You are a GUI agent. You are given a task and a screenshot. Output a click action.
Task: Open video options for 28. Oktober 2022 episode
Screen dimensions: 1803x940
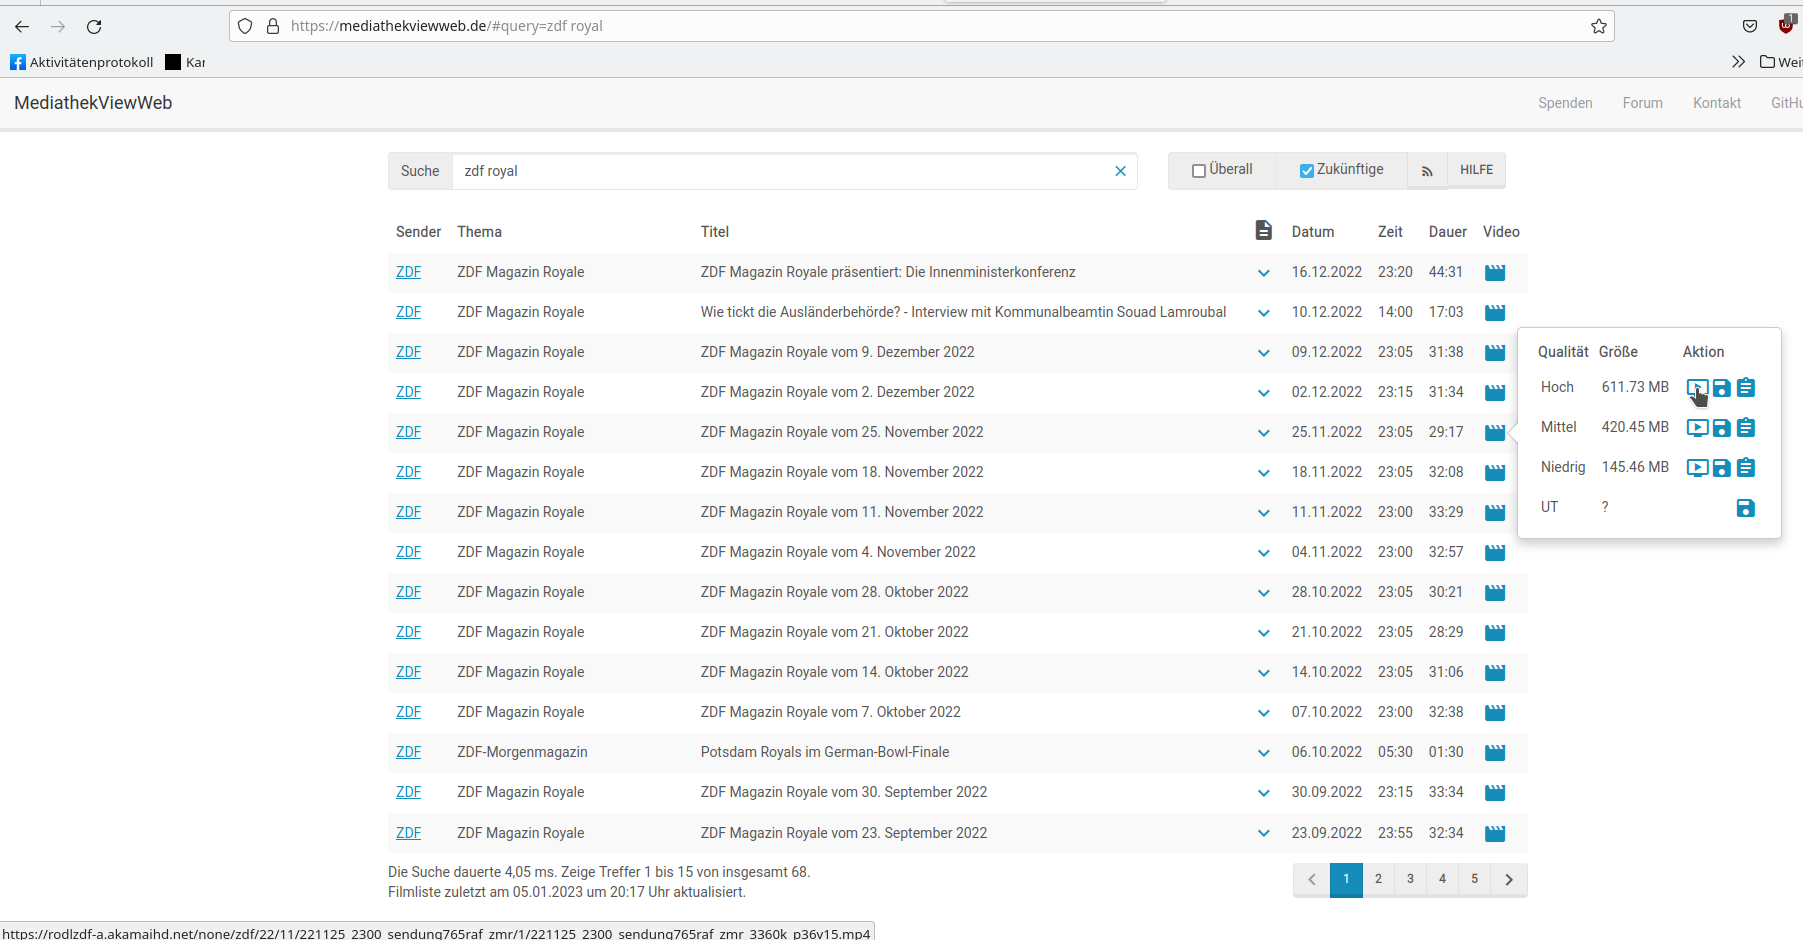pos(1495,593)
